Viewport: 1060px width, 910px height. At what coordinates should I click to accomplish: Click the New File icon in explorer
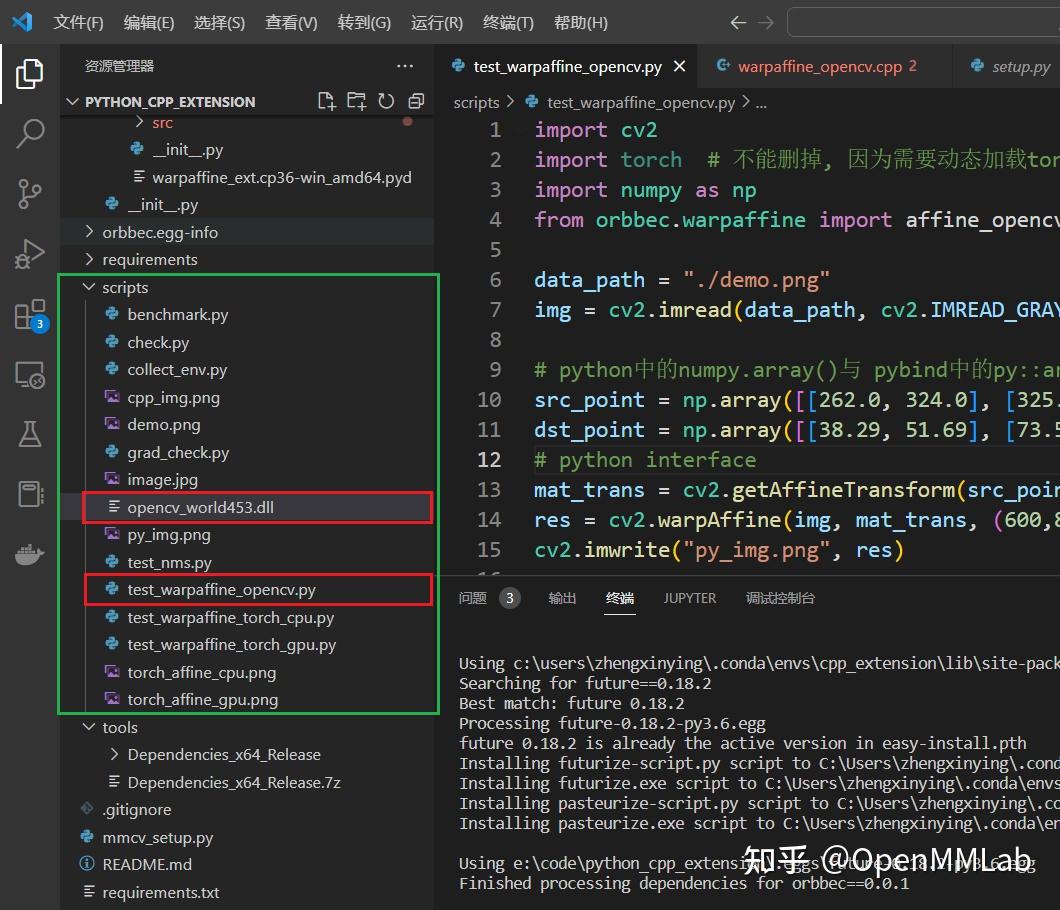pyautogui.click(x=326, y=101)
